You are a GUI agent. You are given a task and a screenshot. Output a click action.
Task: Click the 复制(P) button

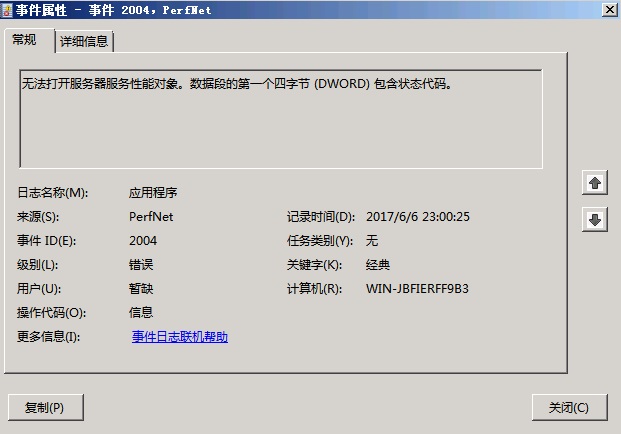click(46, 407)
